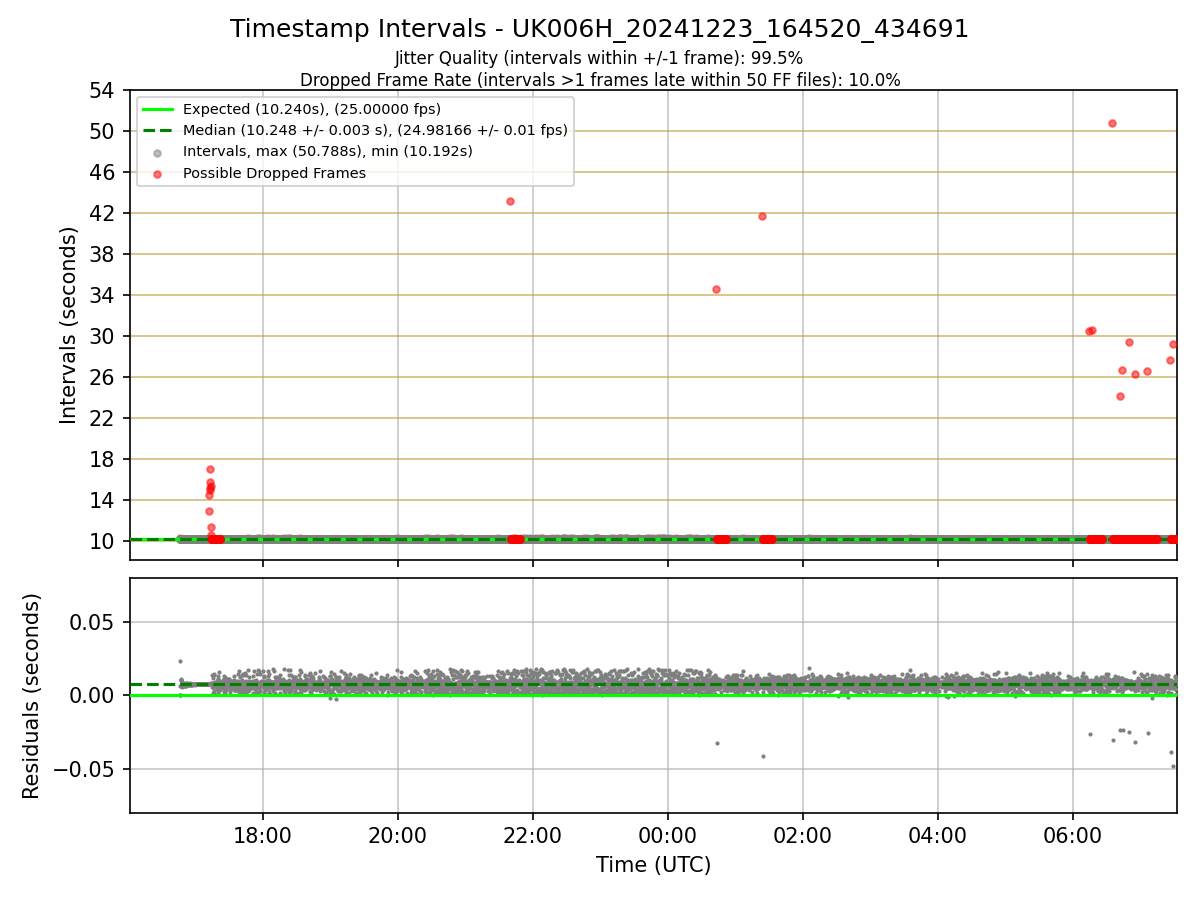1200x900 pixels.
Task: Click the red dropped-frame point near 34.5 seconds
Action: 716,289
